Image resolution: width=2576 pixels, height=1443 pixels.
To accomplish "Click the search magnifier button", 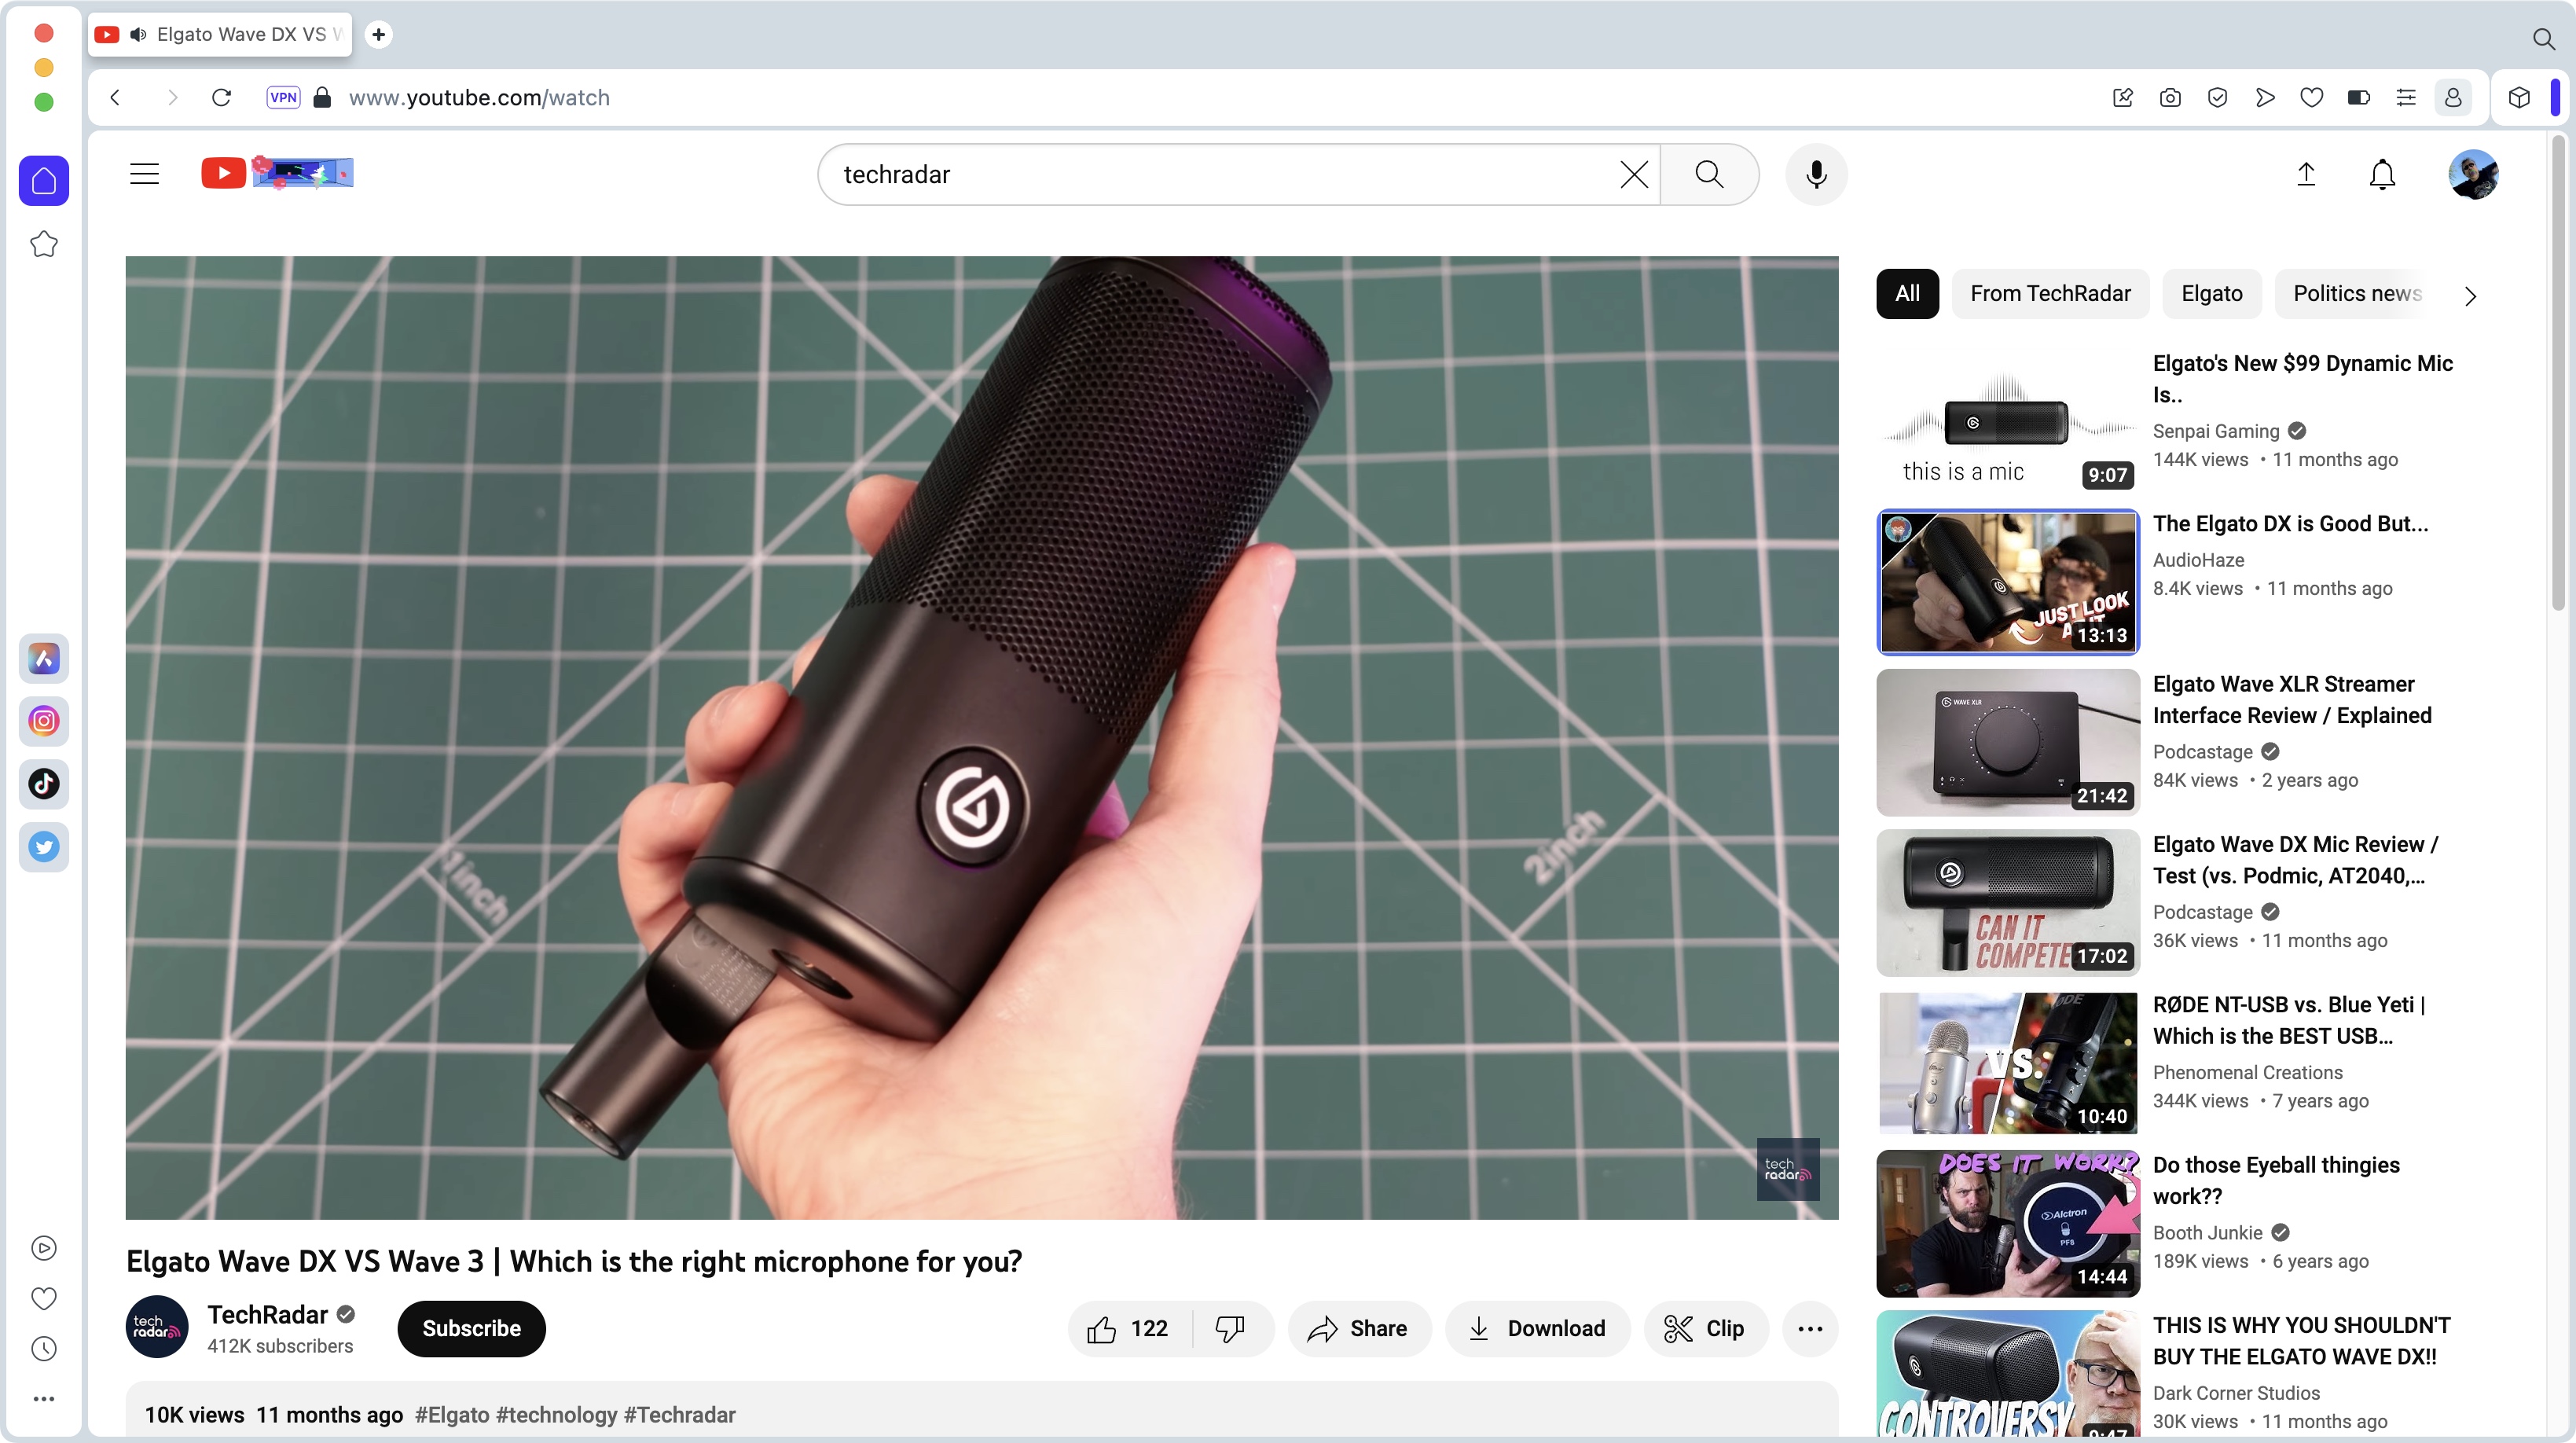I will [1709, 174].
